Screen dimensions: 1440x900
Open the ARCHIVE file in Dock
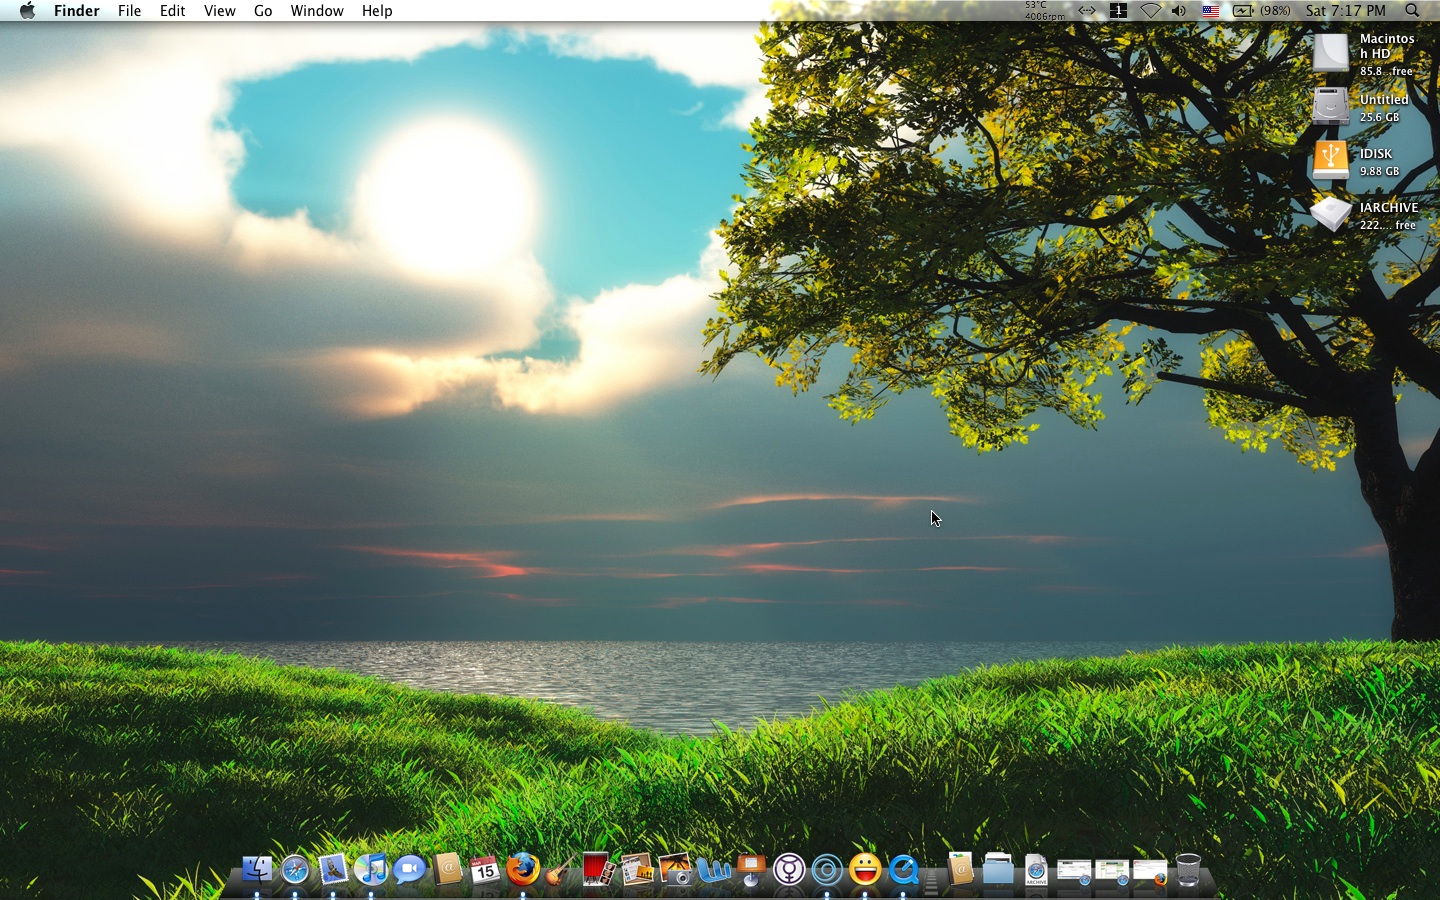coord(1036,869)
